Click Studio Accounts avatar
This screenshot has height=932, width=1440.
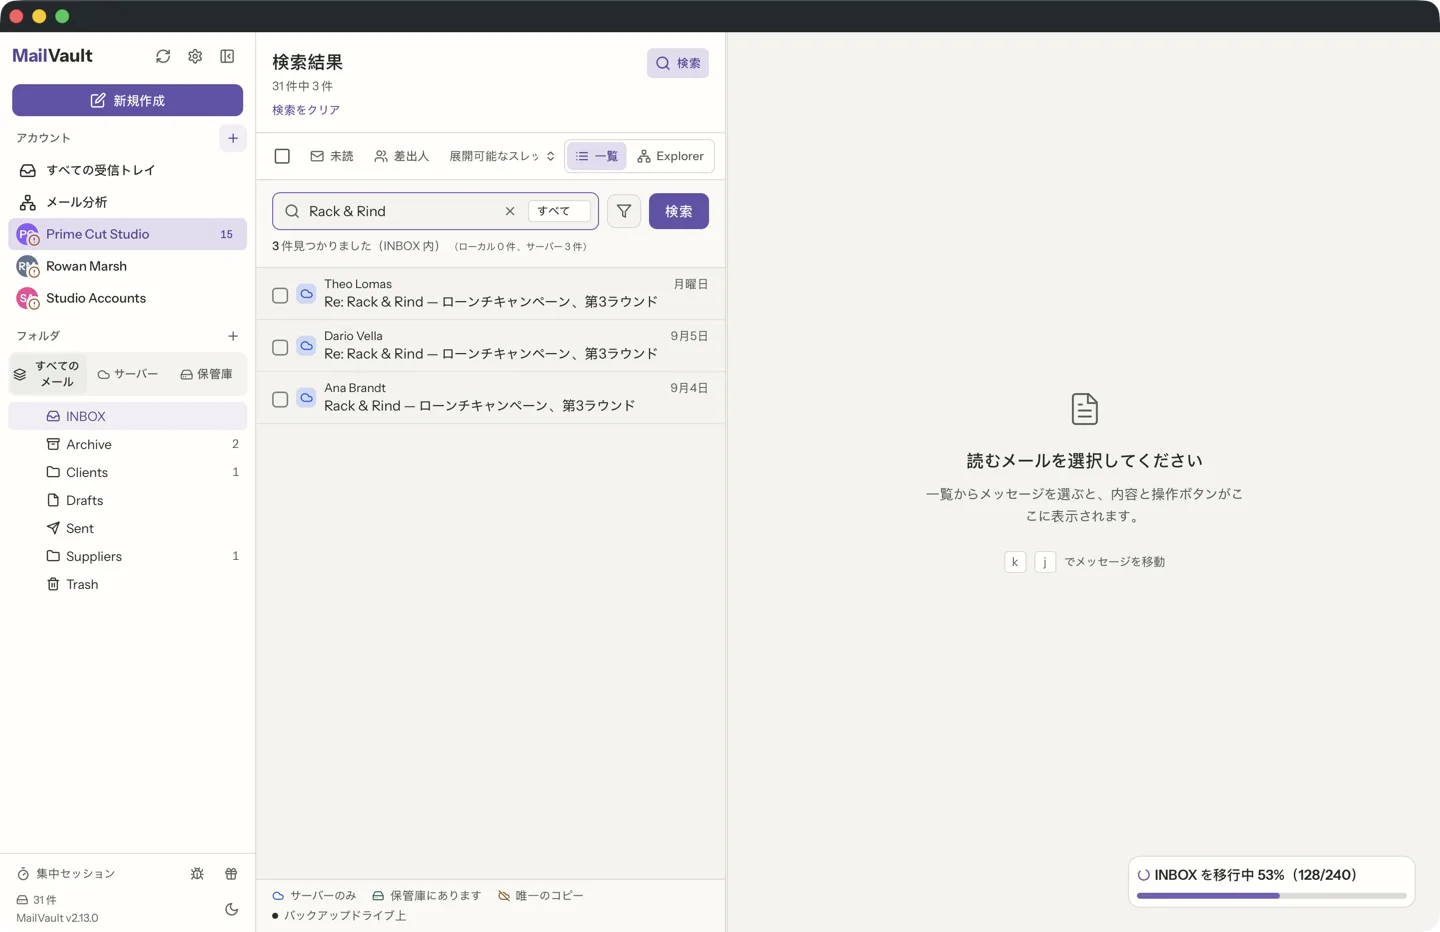point(27,298)
